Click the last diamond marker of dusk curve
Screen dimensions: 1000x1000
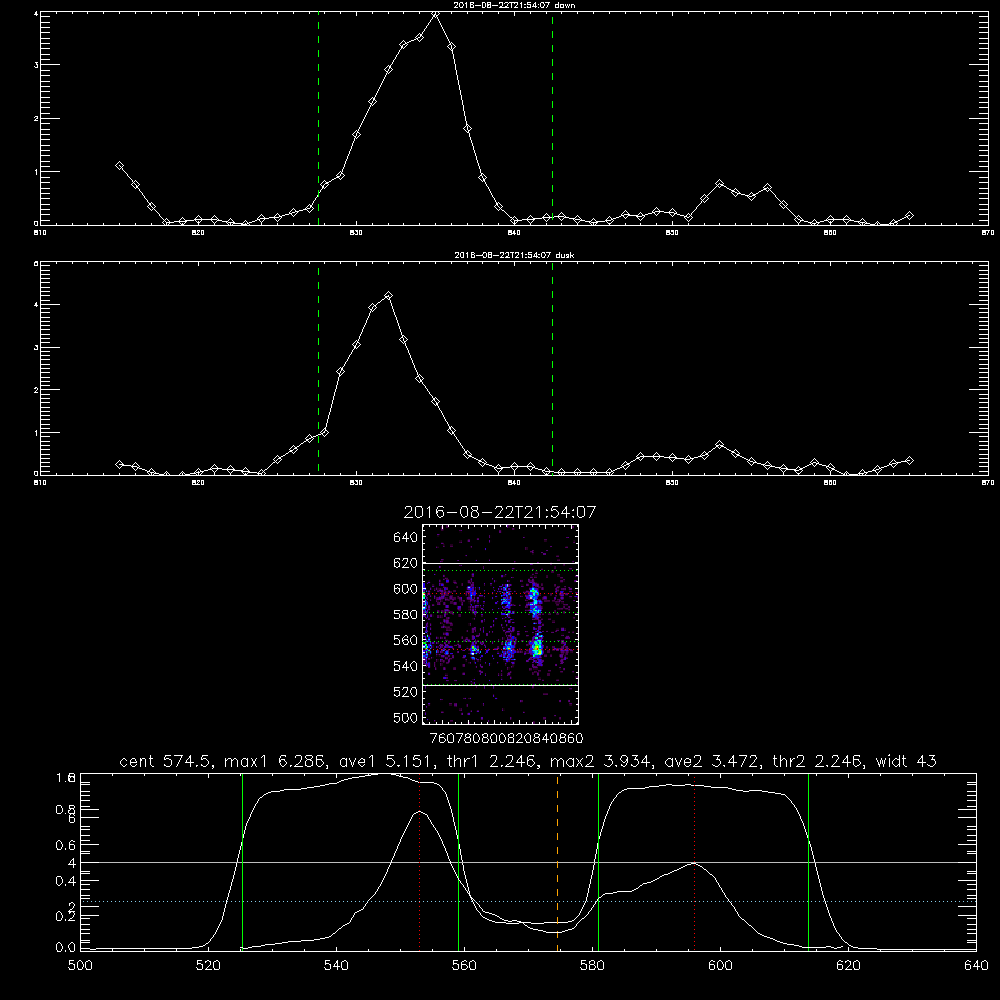[910, 460]
